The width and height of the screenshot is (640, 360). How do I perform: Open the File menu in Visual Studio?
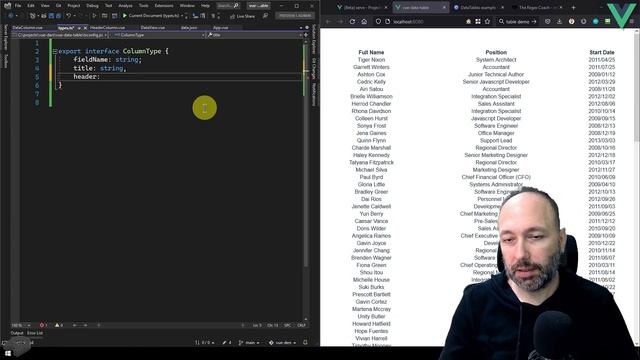[18, 6]
